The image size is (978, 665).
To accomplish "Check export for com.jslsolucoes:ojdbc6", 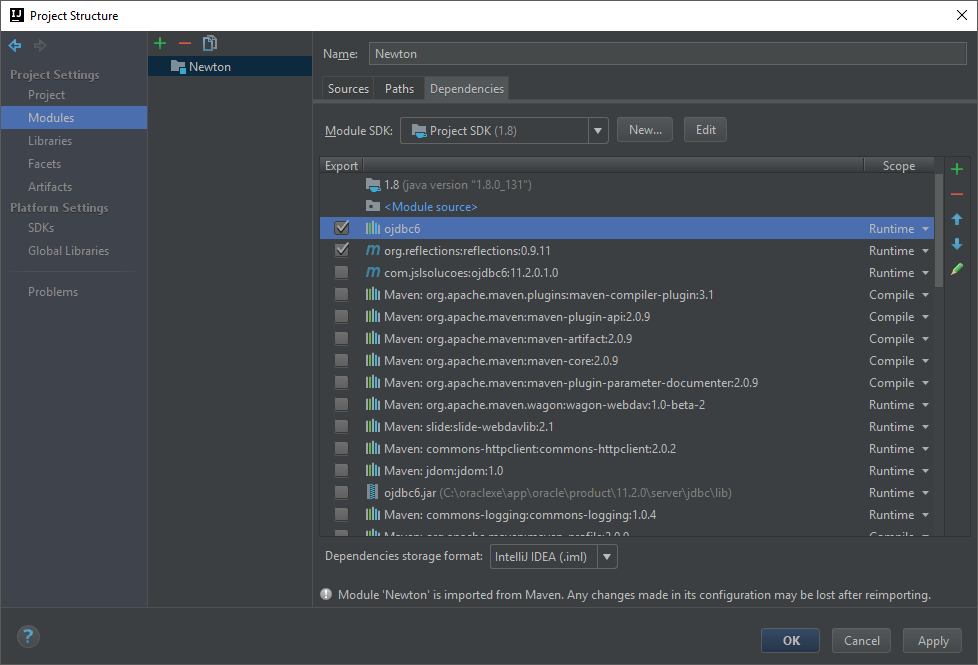I will coord(341,272).
